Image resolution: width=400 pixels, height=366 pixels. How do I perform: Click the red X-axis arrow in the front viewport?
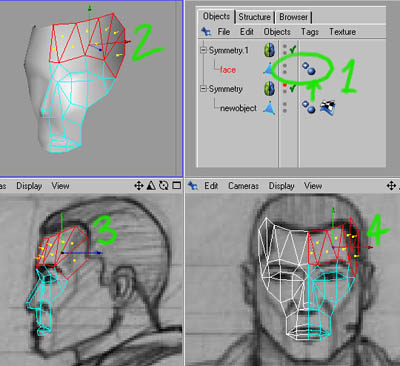pos(369,247)
